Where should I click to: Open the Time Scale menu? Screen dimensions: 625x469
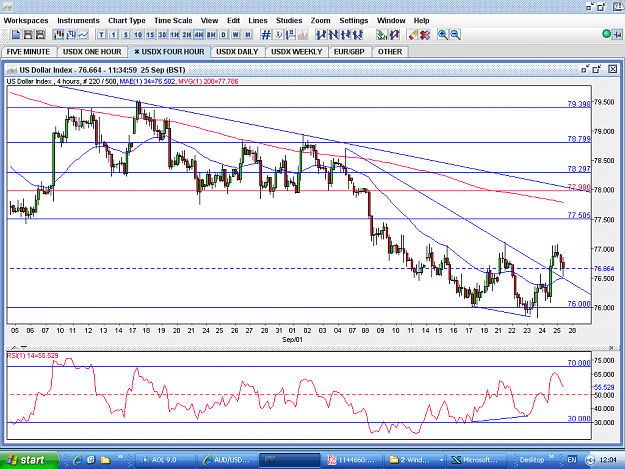(173, 20)
